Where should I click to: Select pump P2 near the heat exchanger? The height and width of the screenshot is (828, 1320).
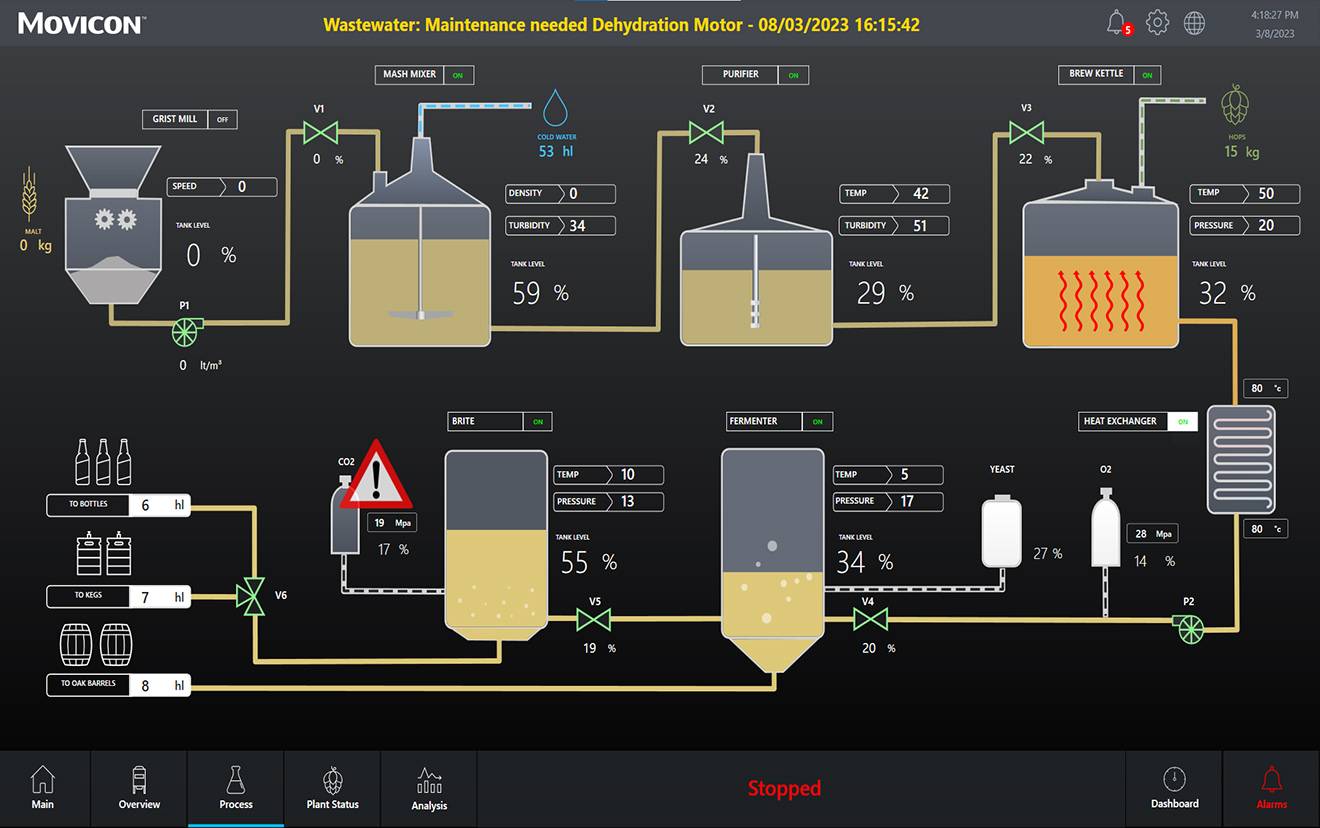click(x=1189, y=630)
